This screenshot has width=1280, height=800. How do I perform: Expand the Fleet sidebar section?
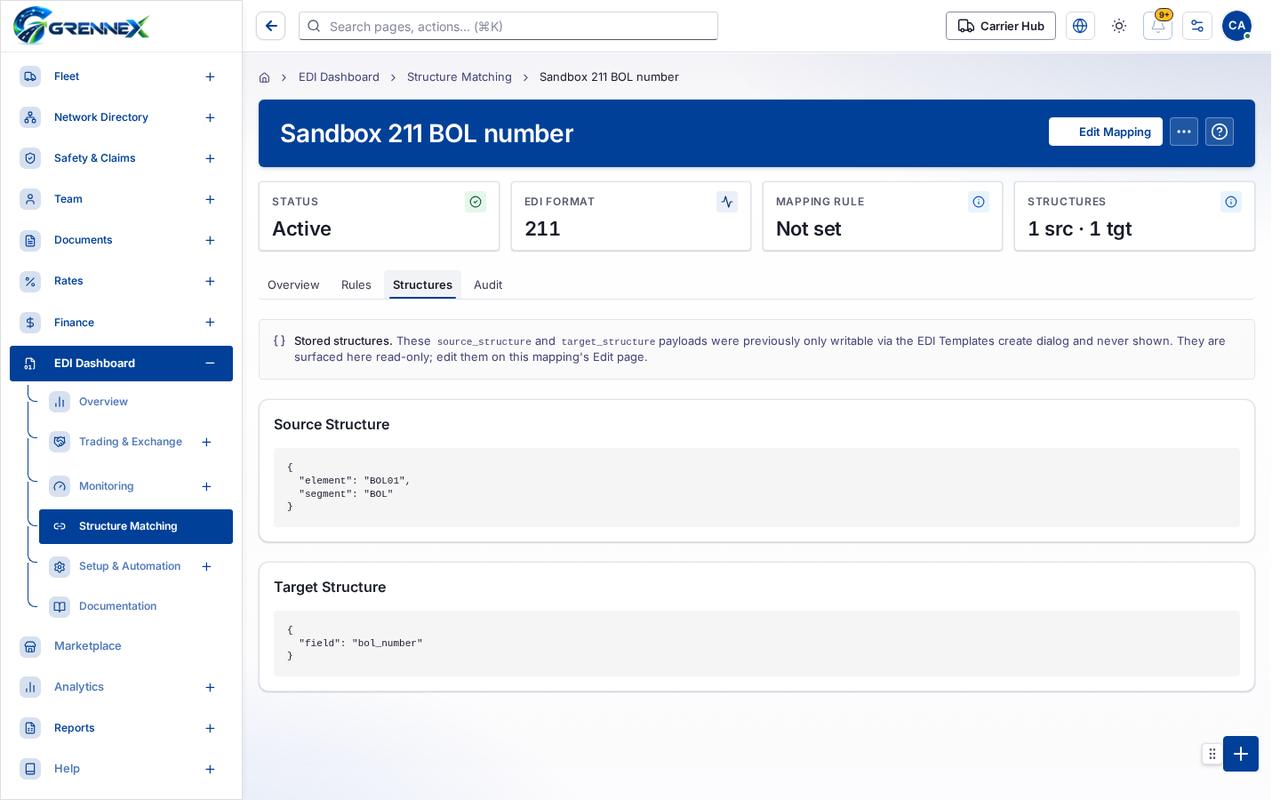[210, 77]
